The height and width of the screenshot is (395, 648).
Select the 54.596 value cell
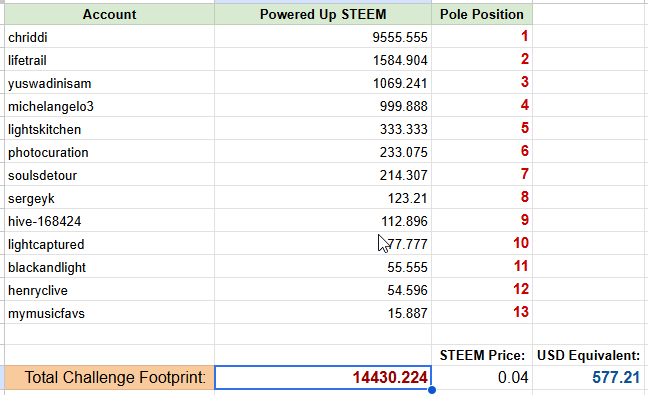(x=323, y=290)
